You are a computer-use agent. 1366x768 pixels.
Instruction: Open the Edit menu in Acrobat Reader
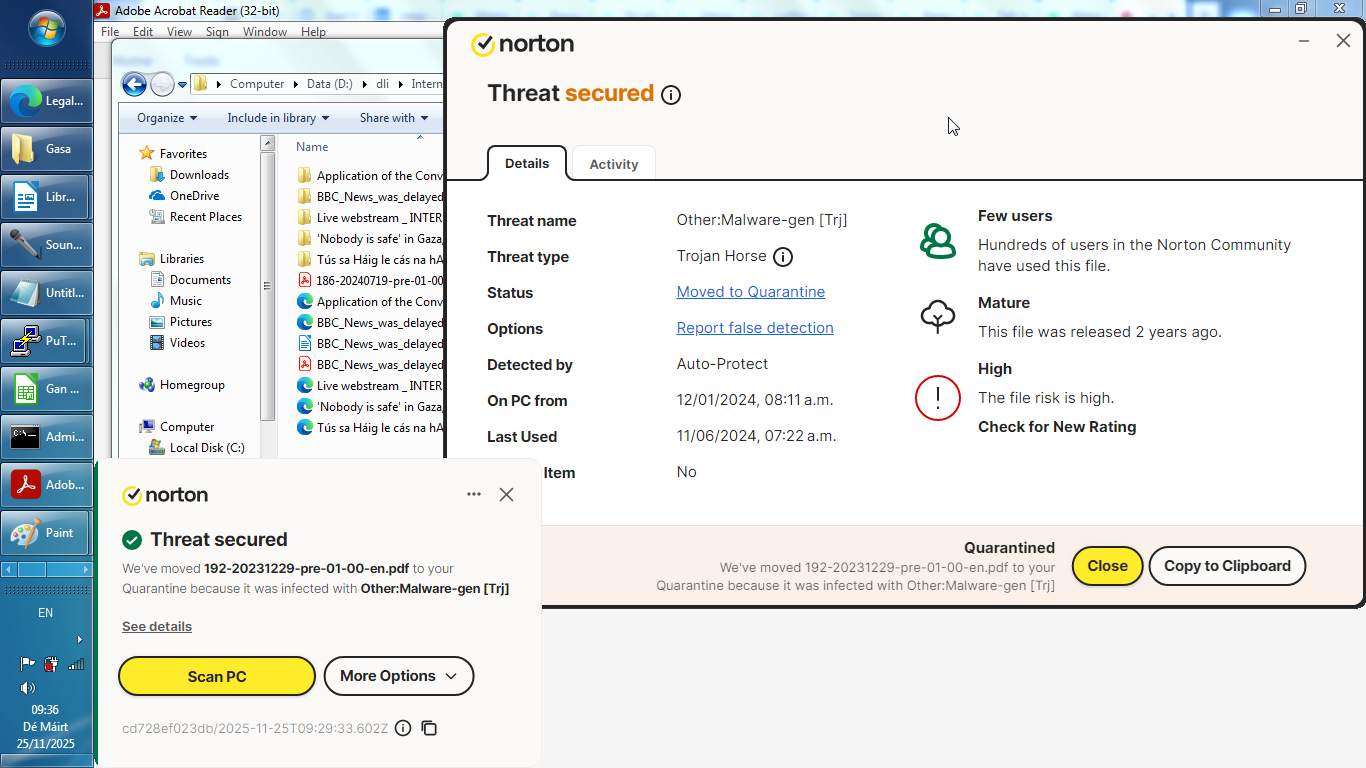[x=143, y=32]
